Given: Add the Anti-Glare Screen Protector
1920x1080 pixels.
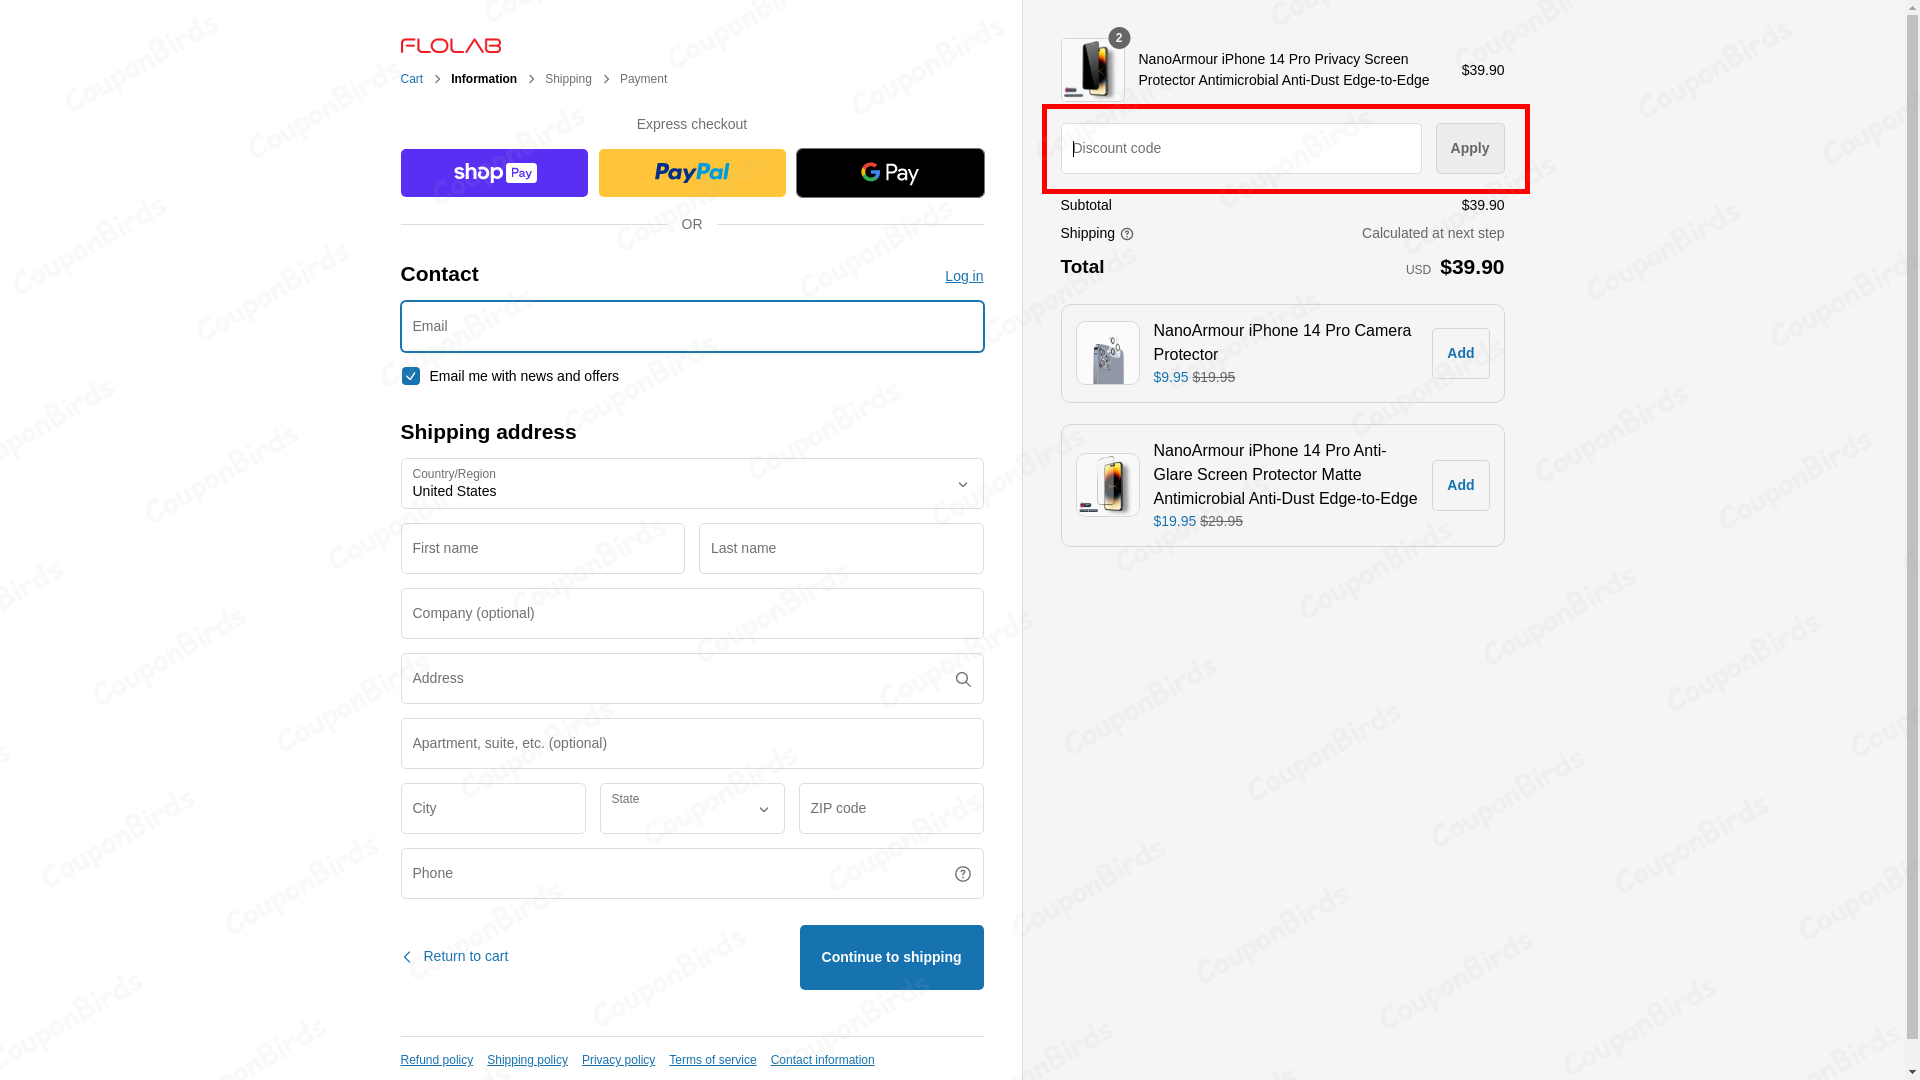Looking at the screenshot, I should [1460, 485].
